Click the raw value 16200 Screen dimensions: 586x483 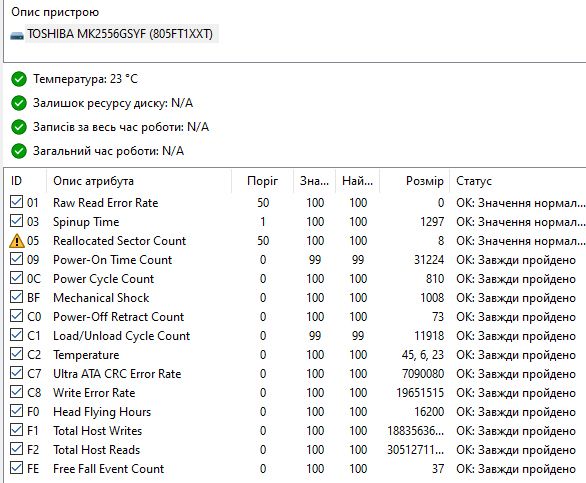[429, 412]
